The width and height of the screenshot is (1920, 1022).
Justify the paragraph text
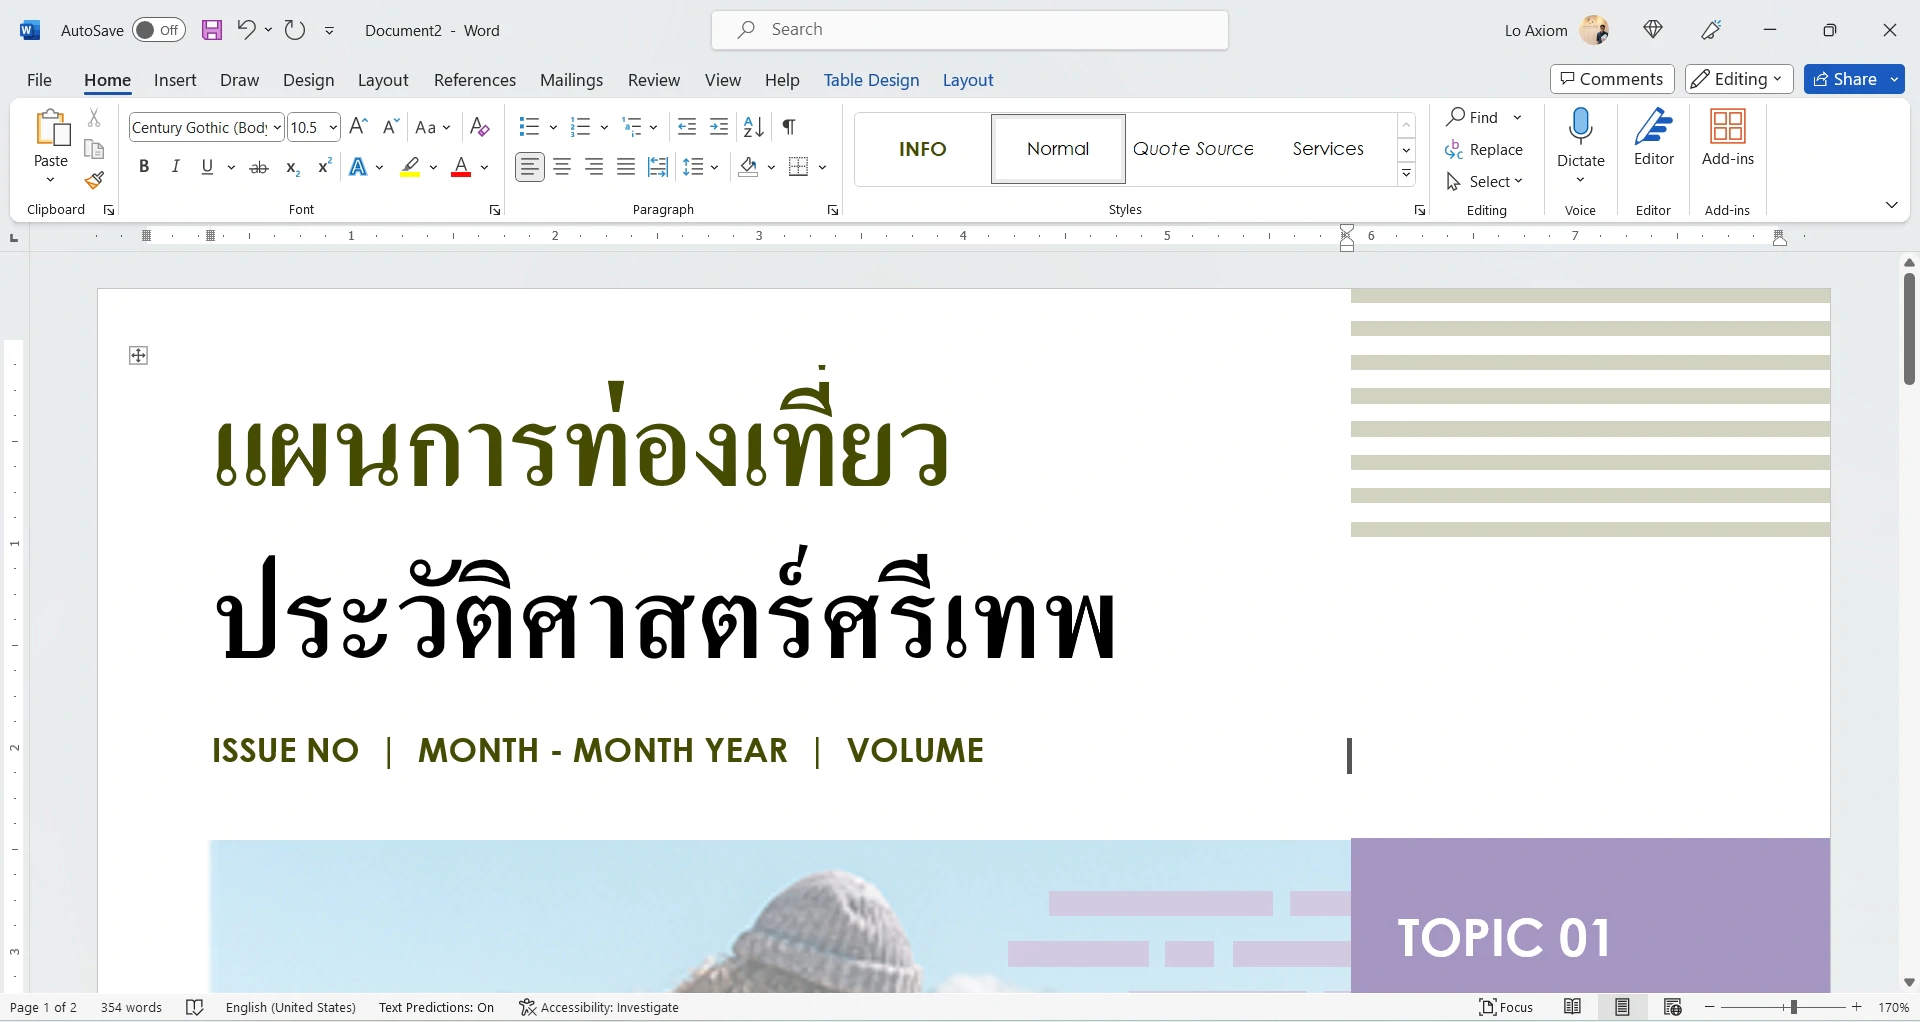pos(626,167)
